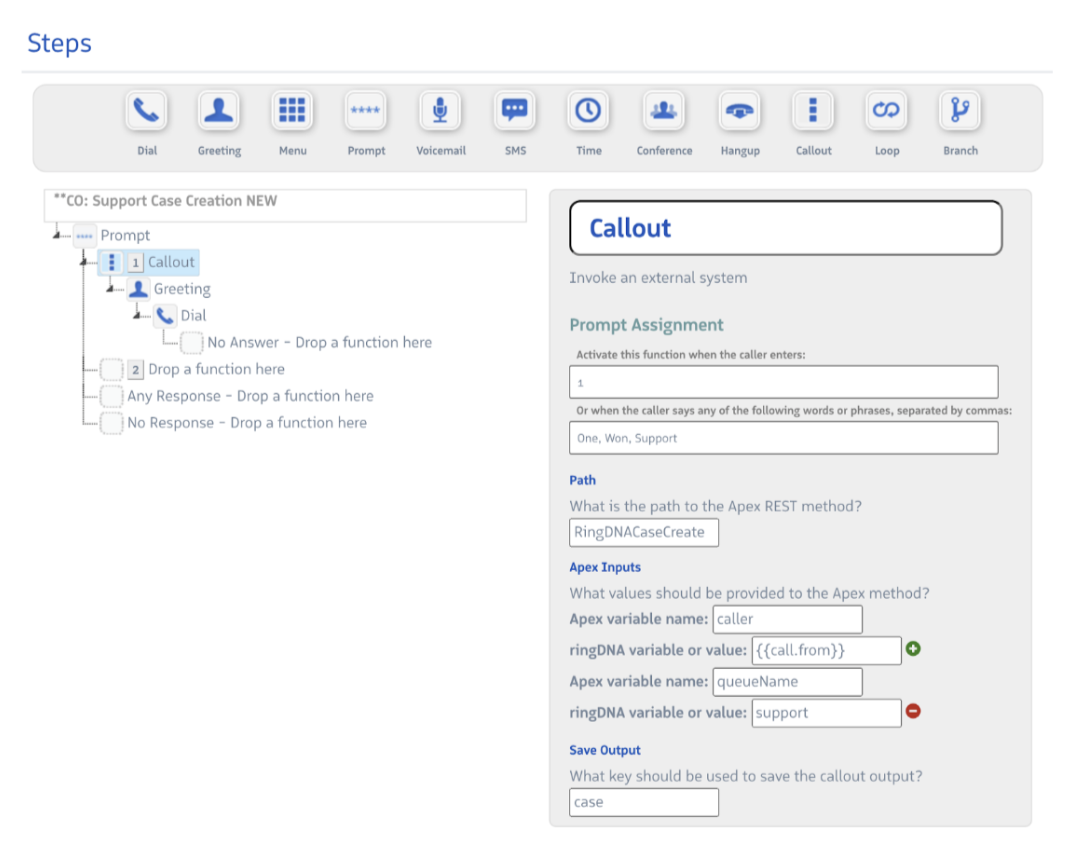Image resolution: width=1066 pixels, height=856 pixels.
Task: Select the SMS chat bubble icon
Action: point(514,111)
